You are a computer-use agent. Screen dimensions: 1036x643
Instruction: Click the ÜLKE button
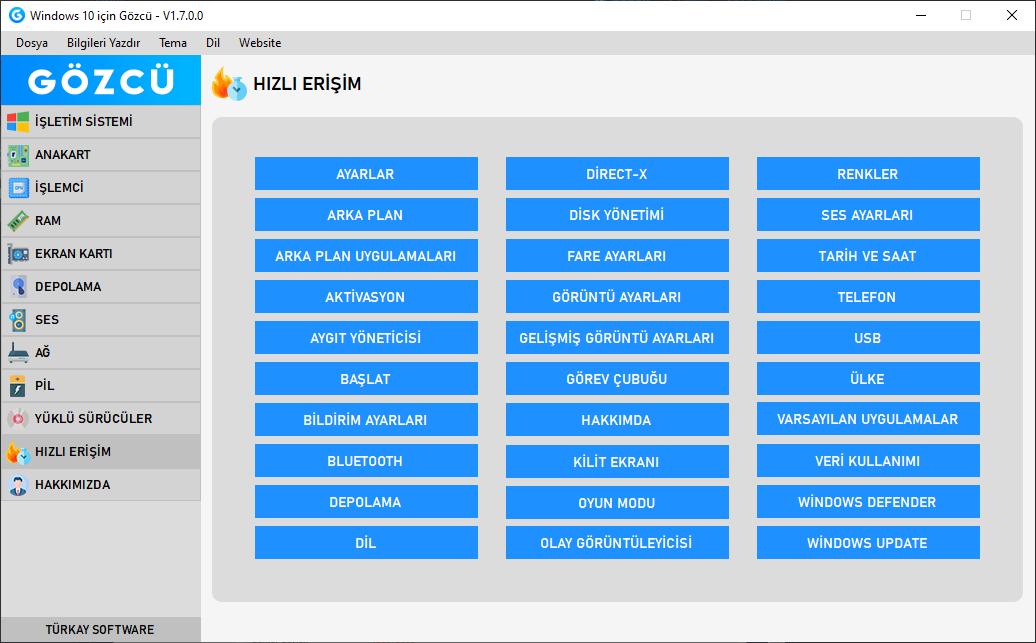868,379
